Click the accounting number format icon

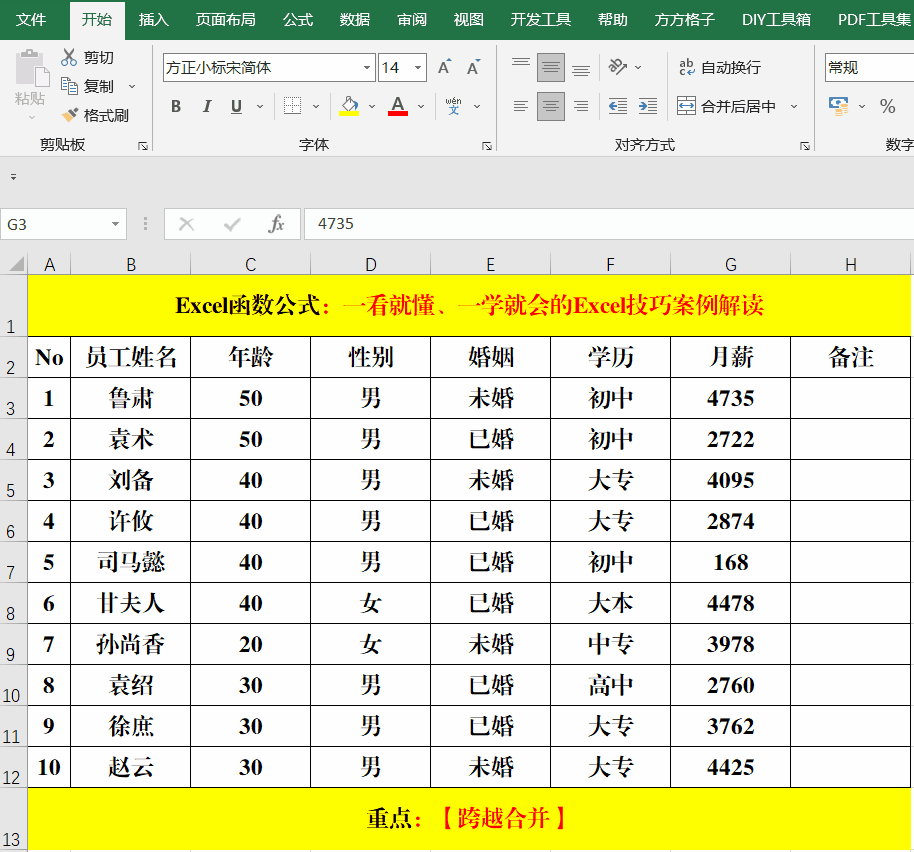click(838, 106)
